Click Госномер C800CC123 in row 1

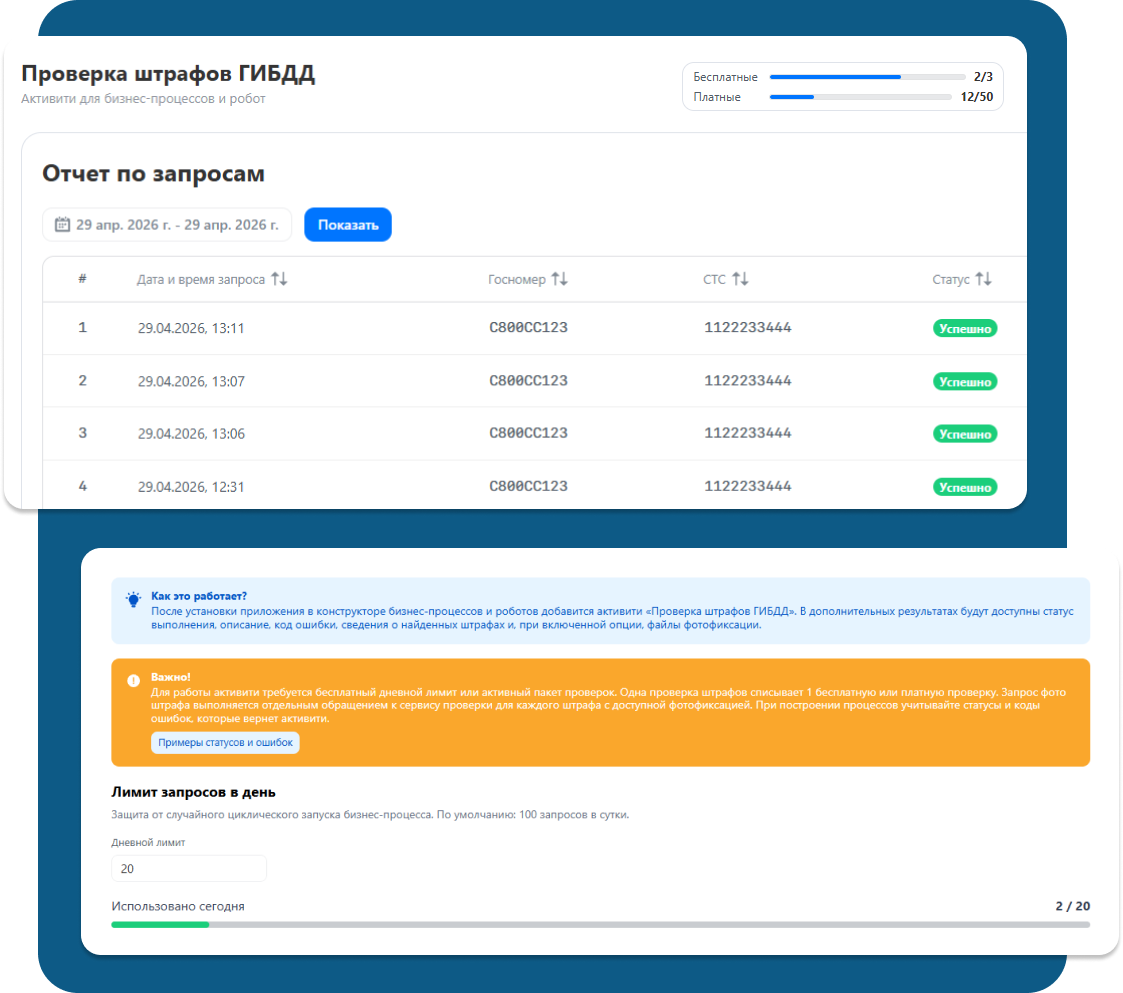[x=529, y=327]
